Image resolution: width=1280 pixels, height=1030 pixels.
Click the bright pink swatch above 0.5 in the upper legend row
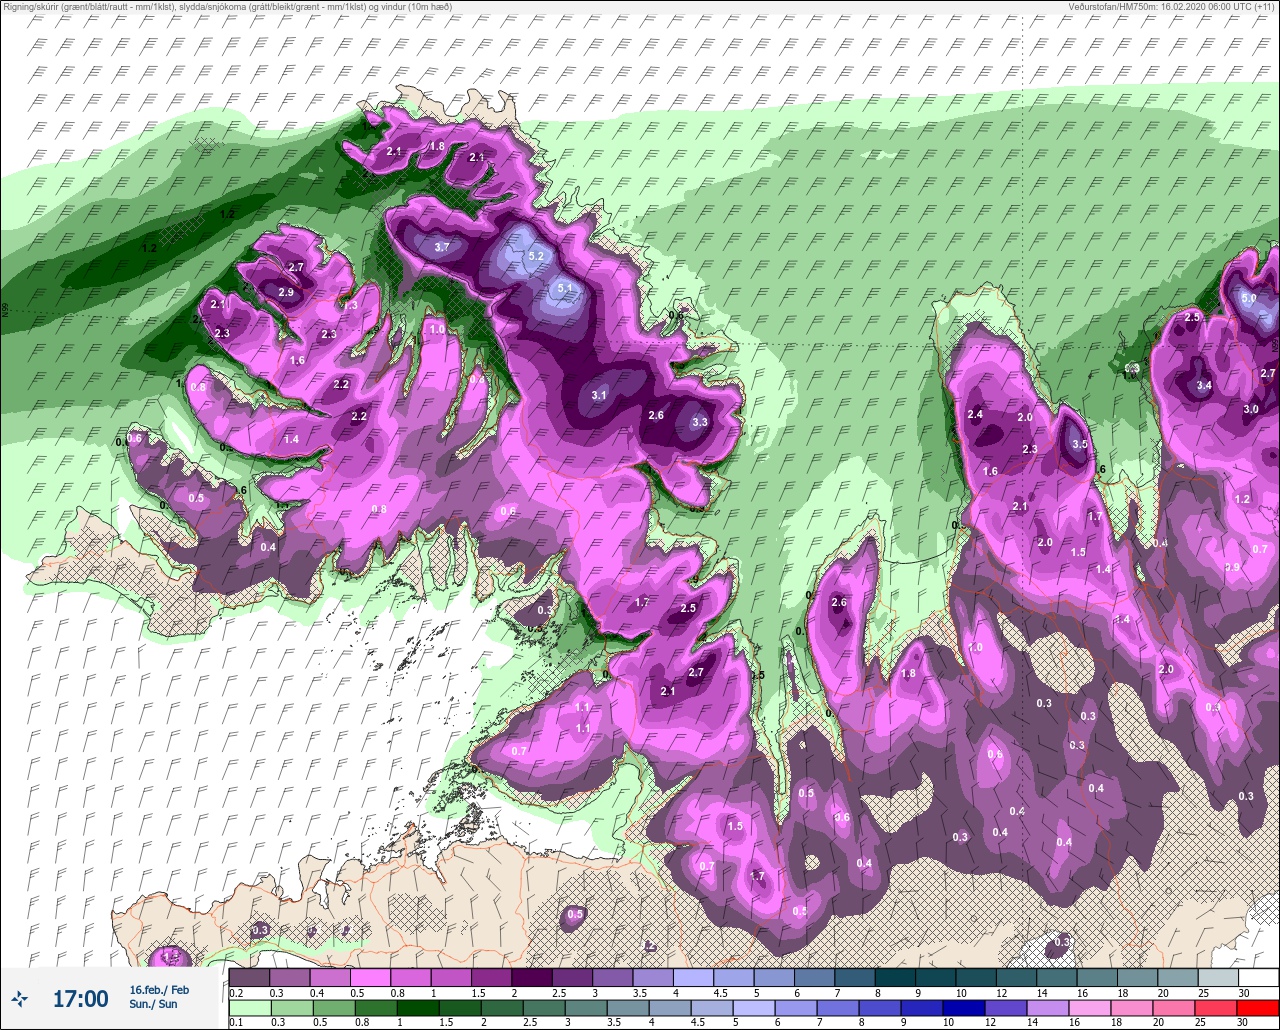[370, 977]
